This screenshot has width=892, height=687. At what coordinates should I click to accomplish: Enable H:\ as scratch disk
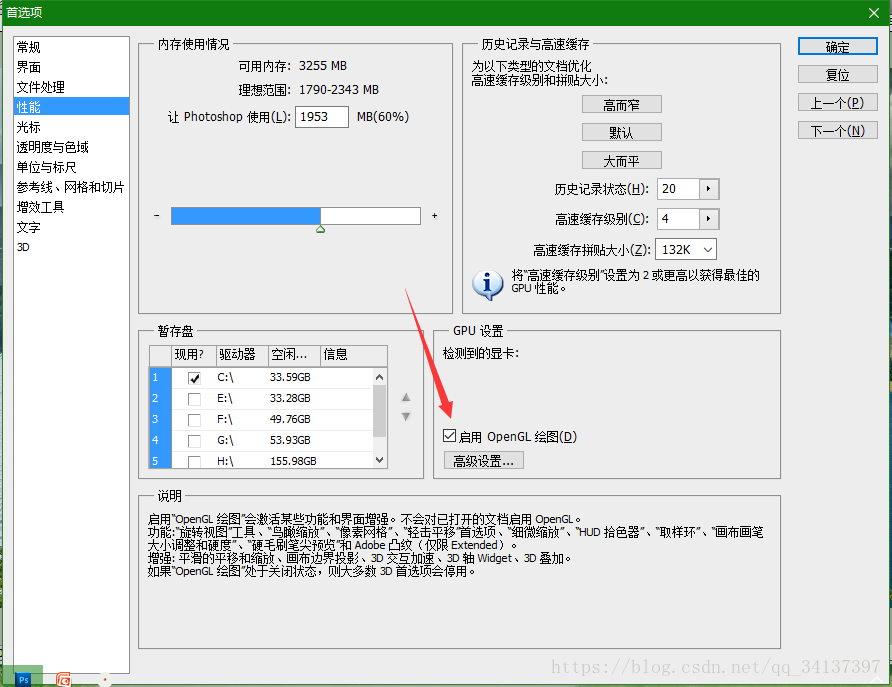[194, 461]
